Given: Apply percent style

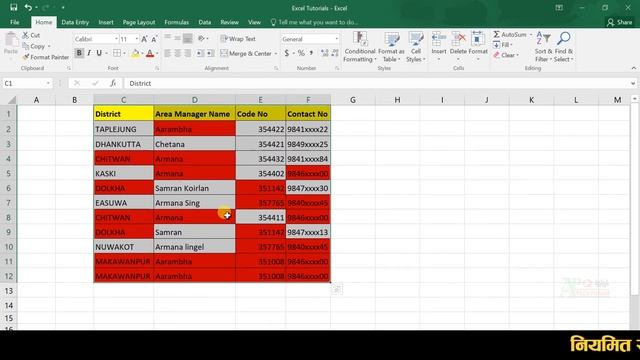Looking at the screenshot, I should click(x=301, y=53).
